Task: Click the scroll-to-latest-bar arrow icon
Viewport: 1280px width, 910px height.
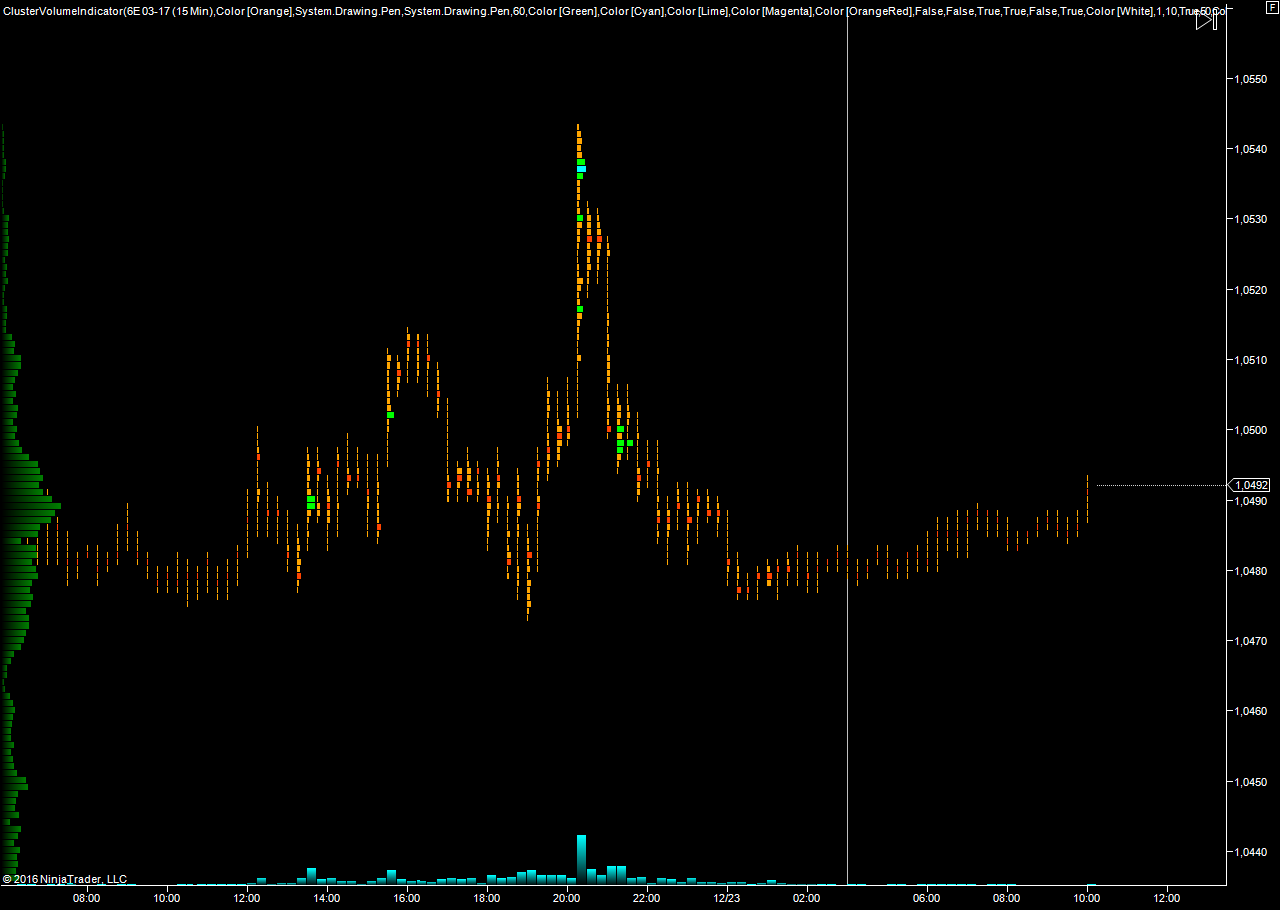Action: 1204,19
